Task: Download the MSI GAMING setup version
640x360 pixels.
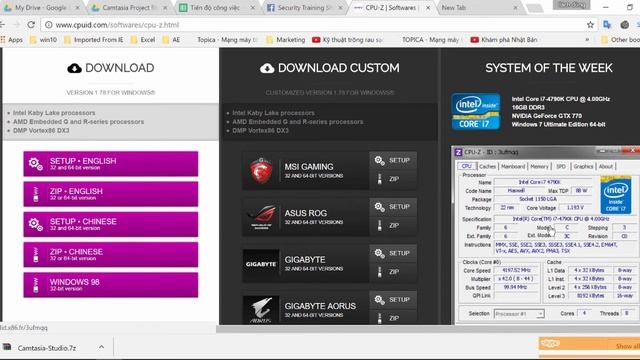Action: pos(393,160)
